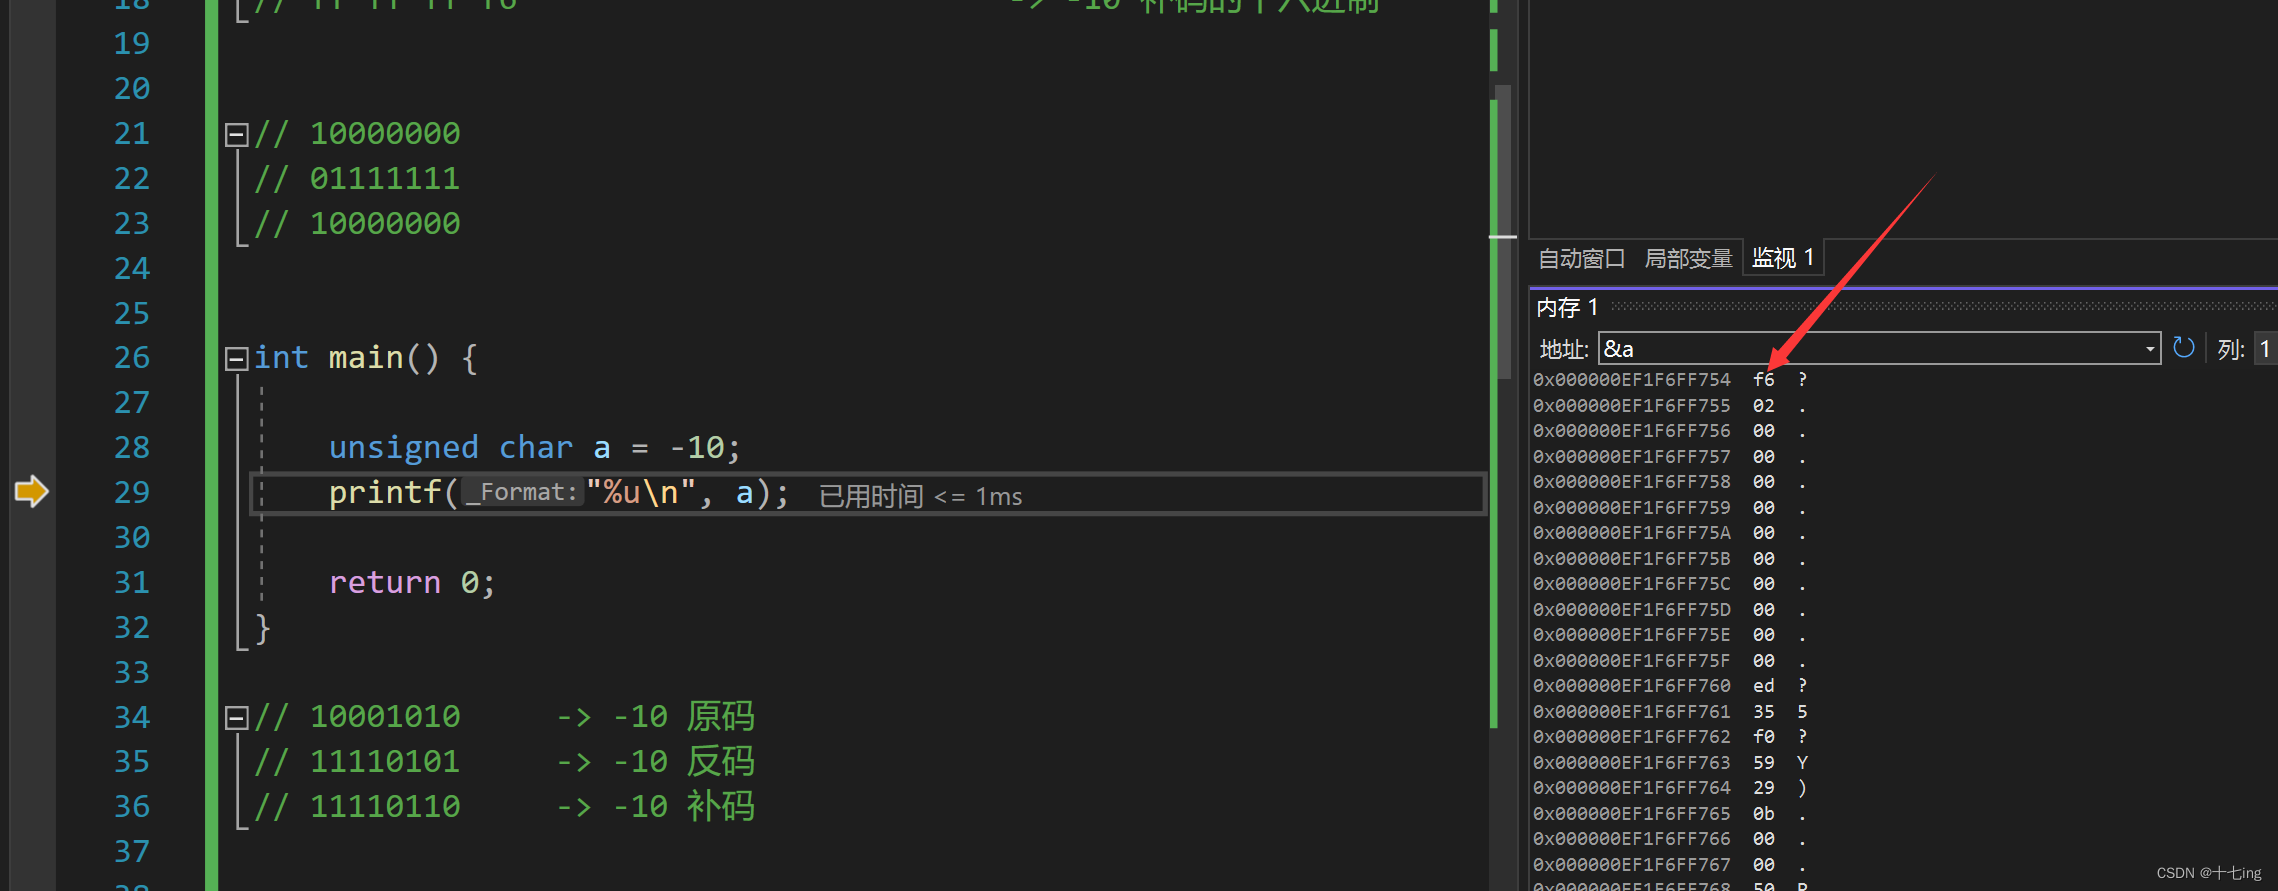Click line number 24 in the gutter
The height and width of the screenshot is (891, 2278).
point(131,268)
